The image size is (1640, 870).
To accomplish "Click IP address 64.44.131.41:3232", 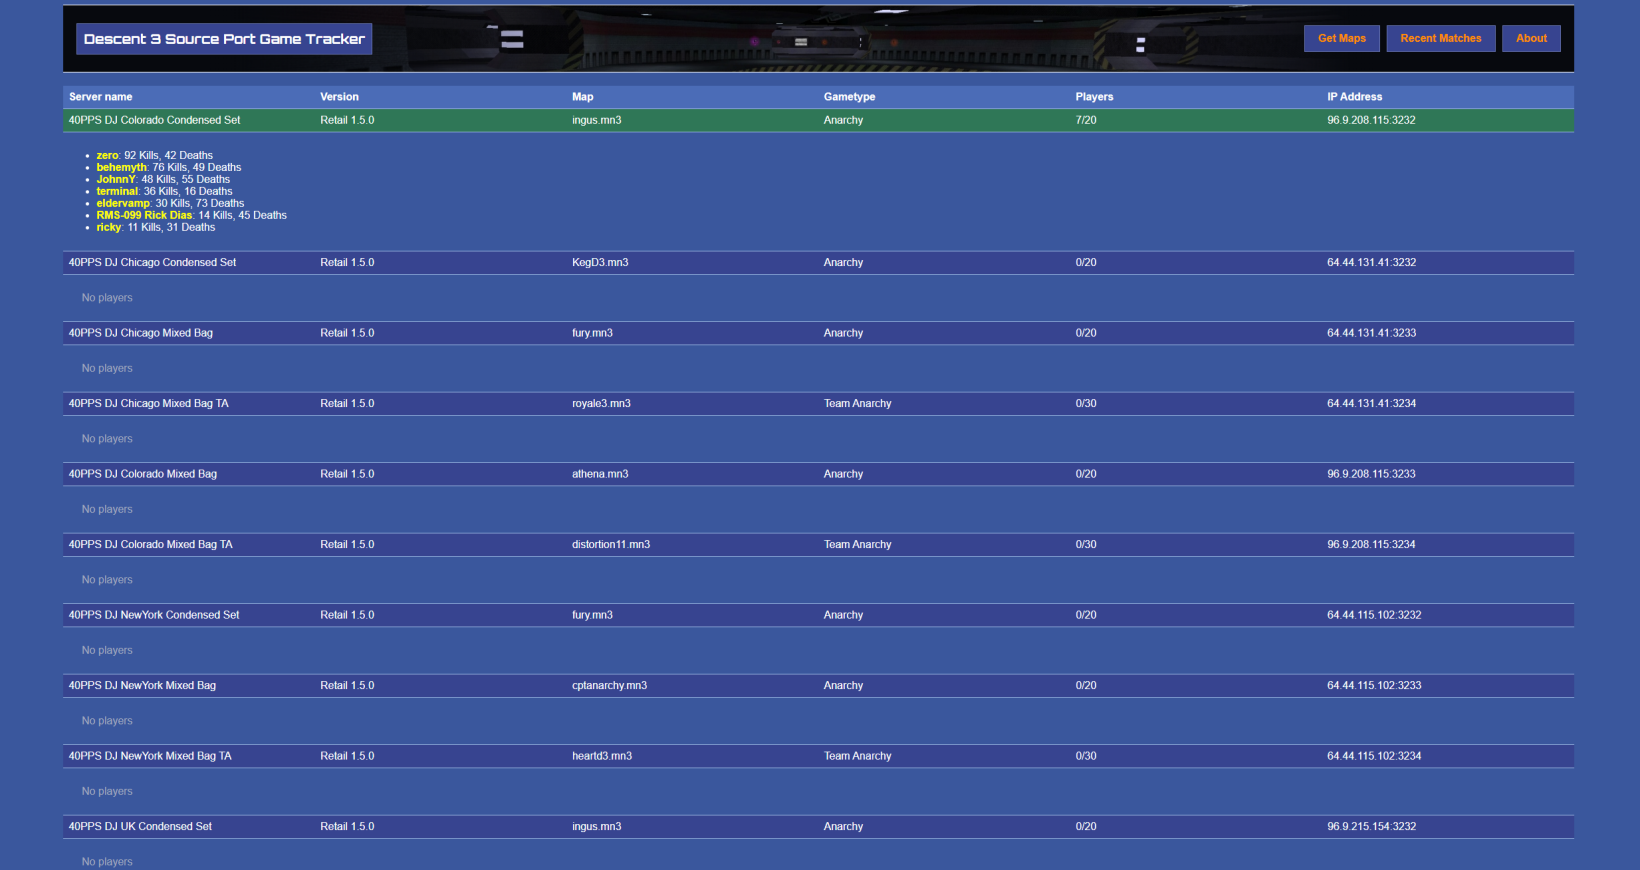I will click(x=1371, y=263).
